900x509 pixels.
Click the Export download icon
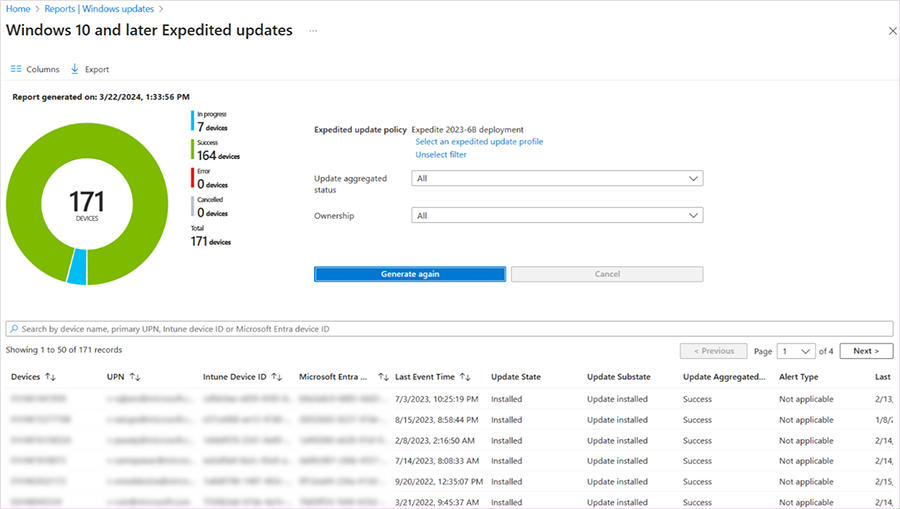(75, 69)
